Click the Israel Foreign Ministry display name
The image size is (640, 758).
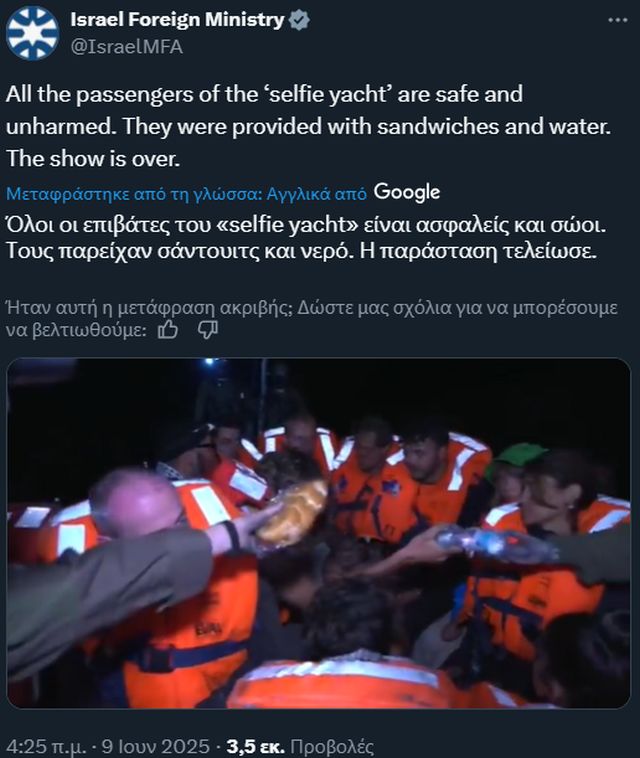pos(177,20)
